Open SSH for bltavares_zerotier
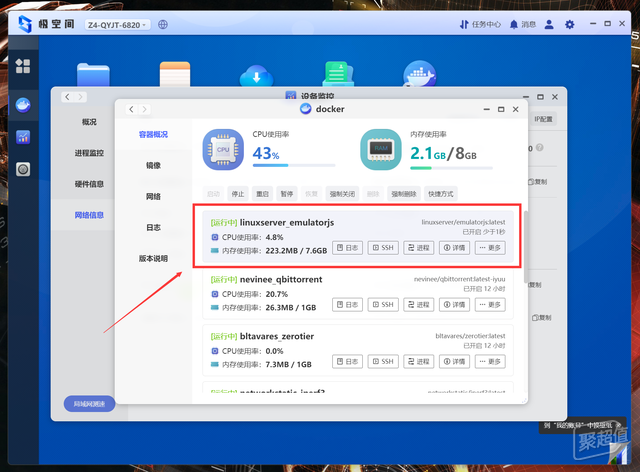640x472 pixels. 383,361
